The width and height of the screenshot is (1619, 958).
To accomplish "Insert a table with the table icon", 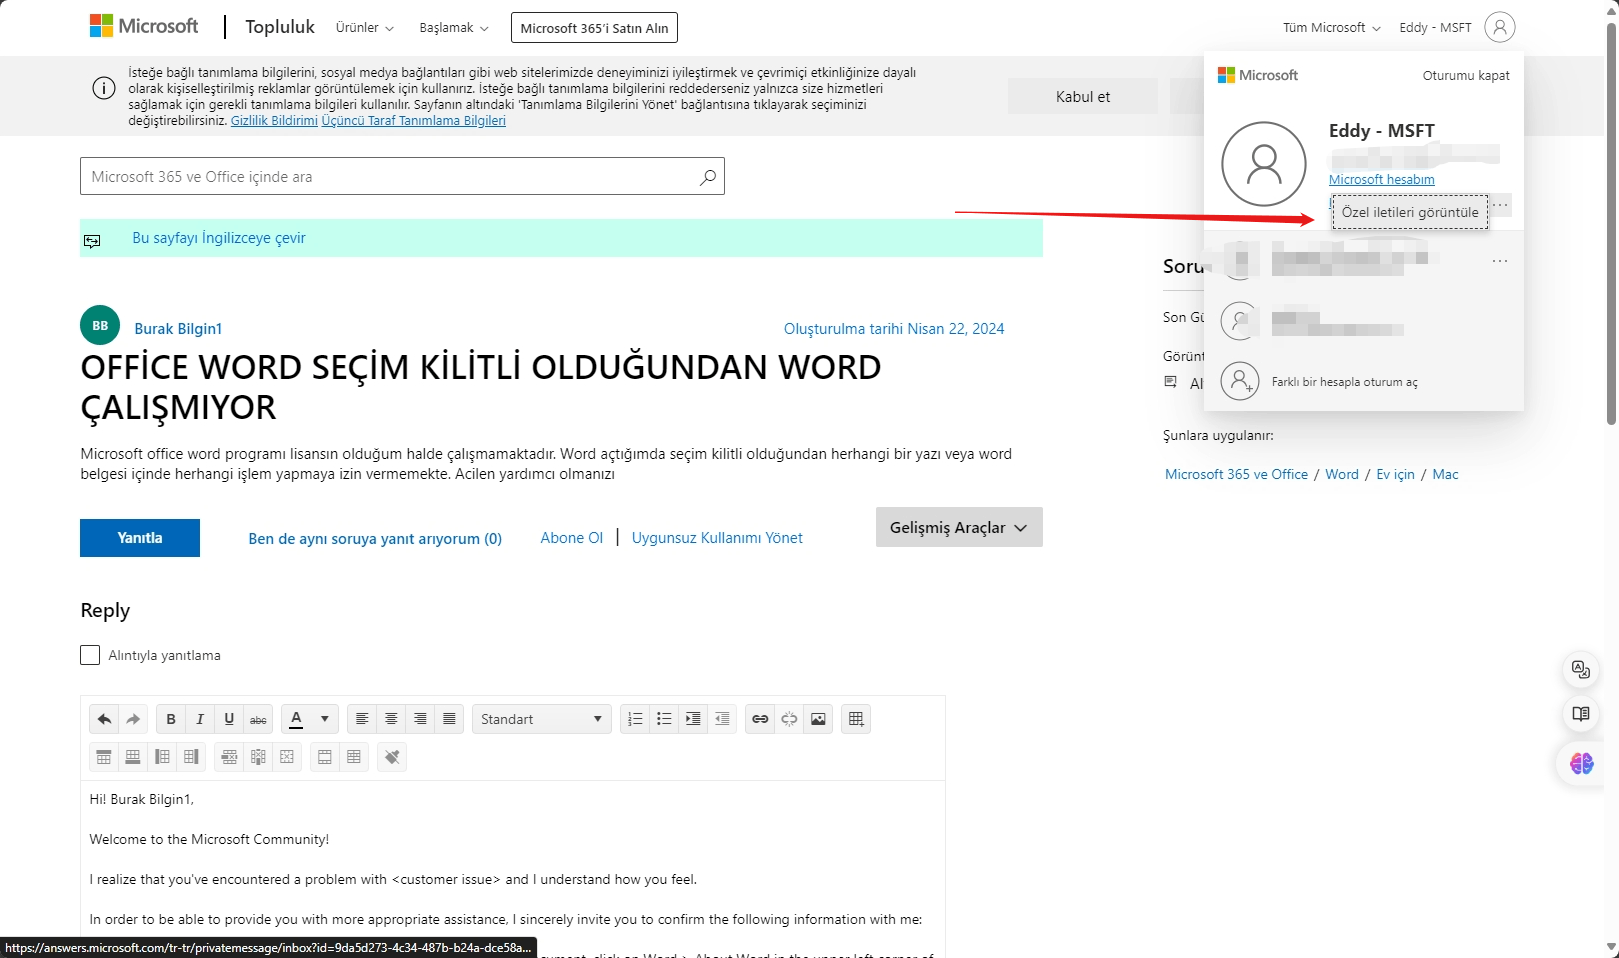I will point(856,719).
